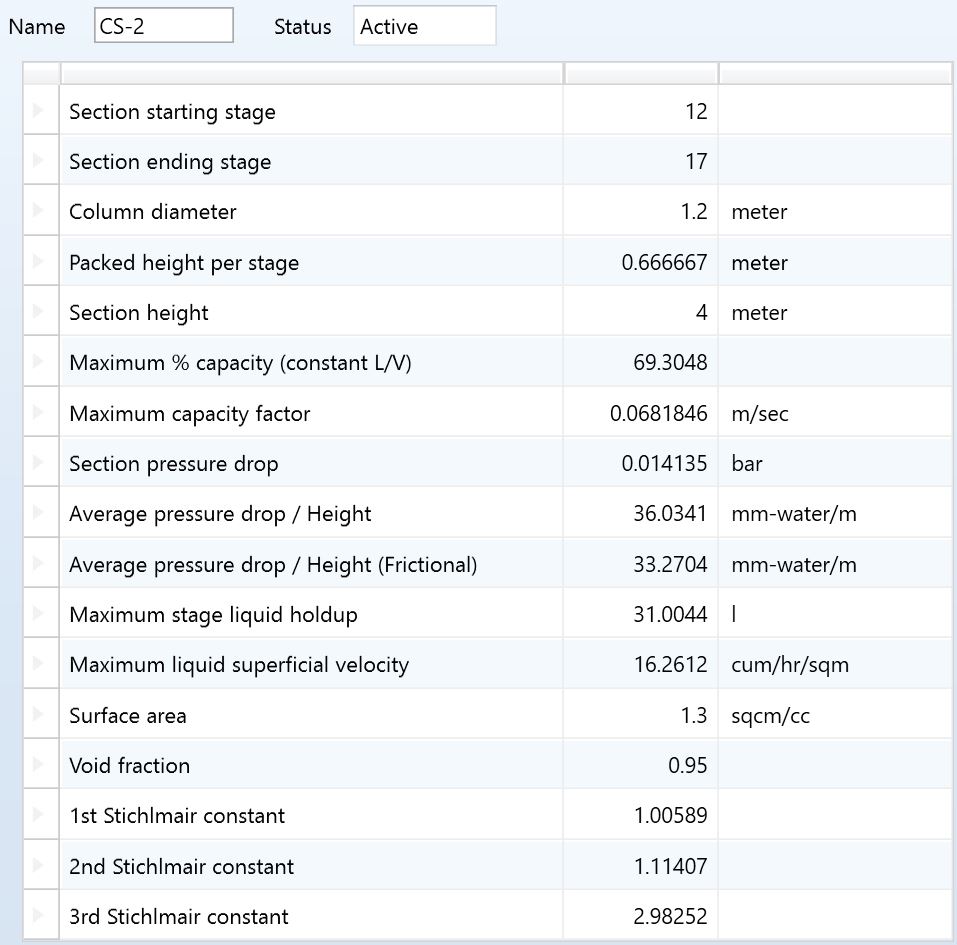Click the Name field containing CS-2

point(164,27)
